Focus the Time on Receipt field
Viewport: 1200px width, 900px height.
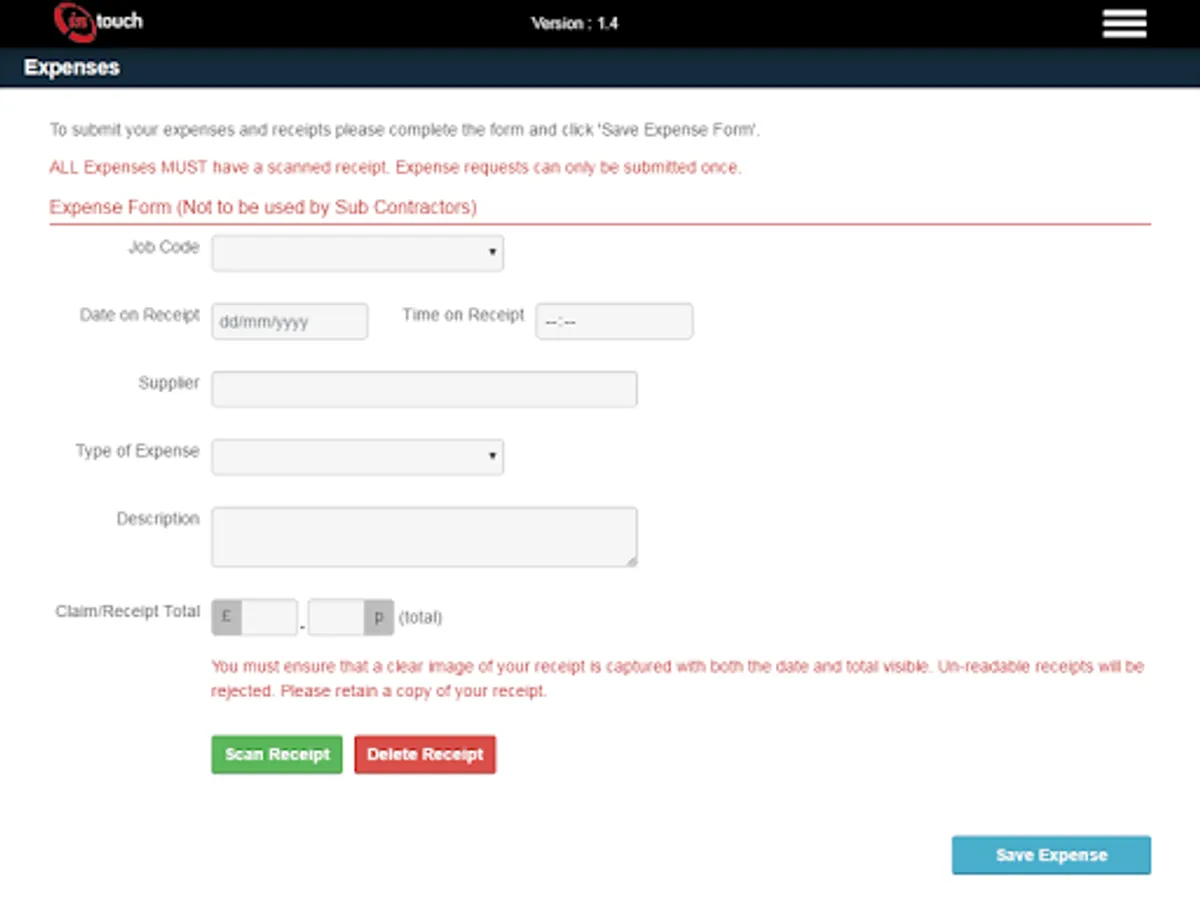point(614,322)
